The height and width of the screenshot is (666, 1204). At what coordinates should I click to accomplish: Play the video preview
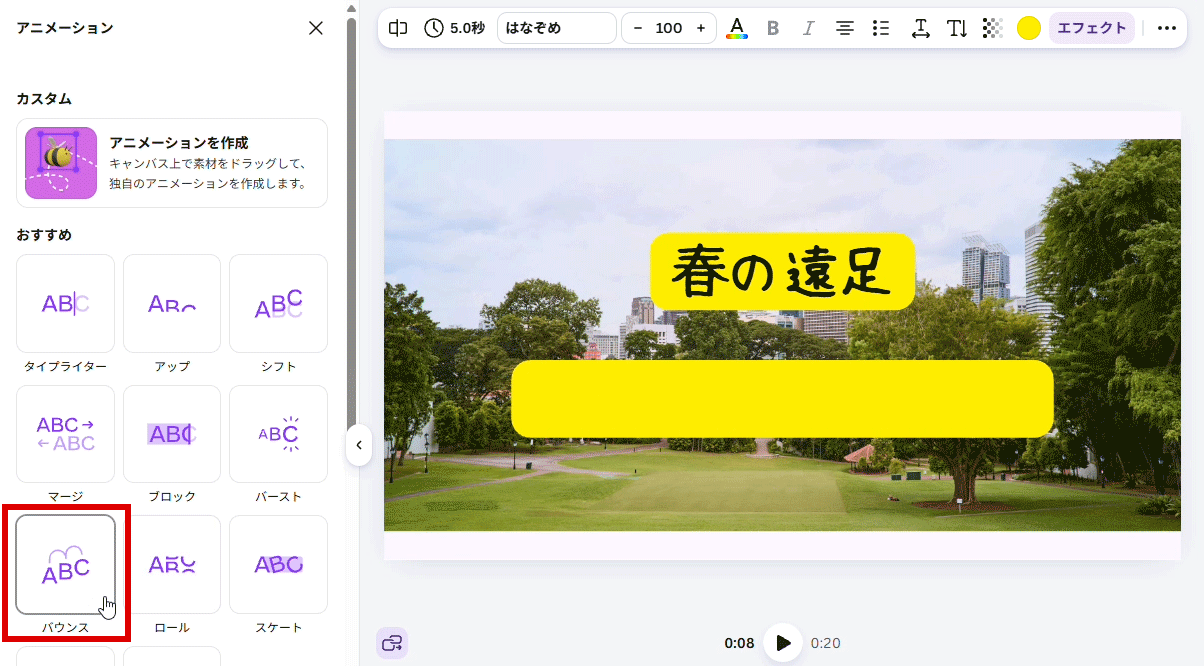tap(783, 642)
